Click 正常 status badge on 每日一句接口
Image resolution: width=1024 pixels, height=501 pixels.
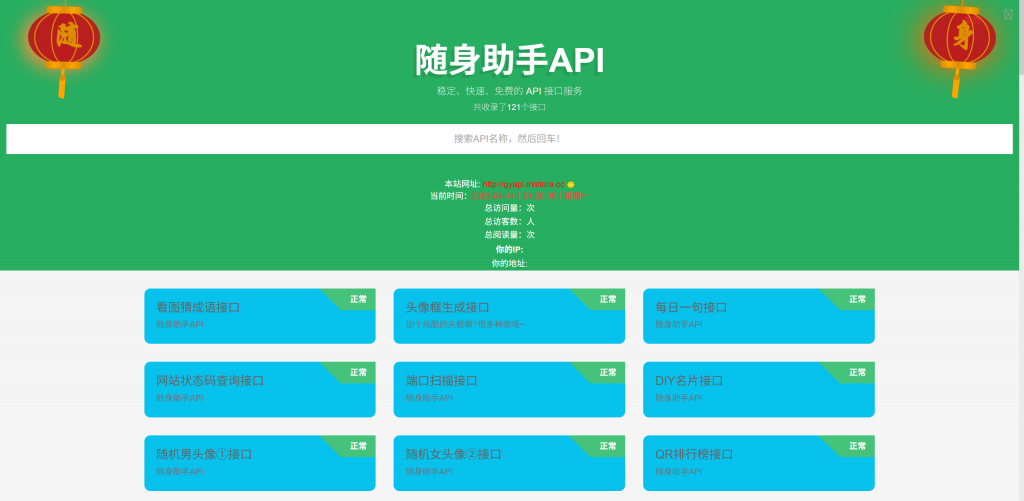[857, 299]
